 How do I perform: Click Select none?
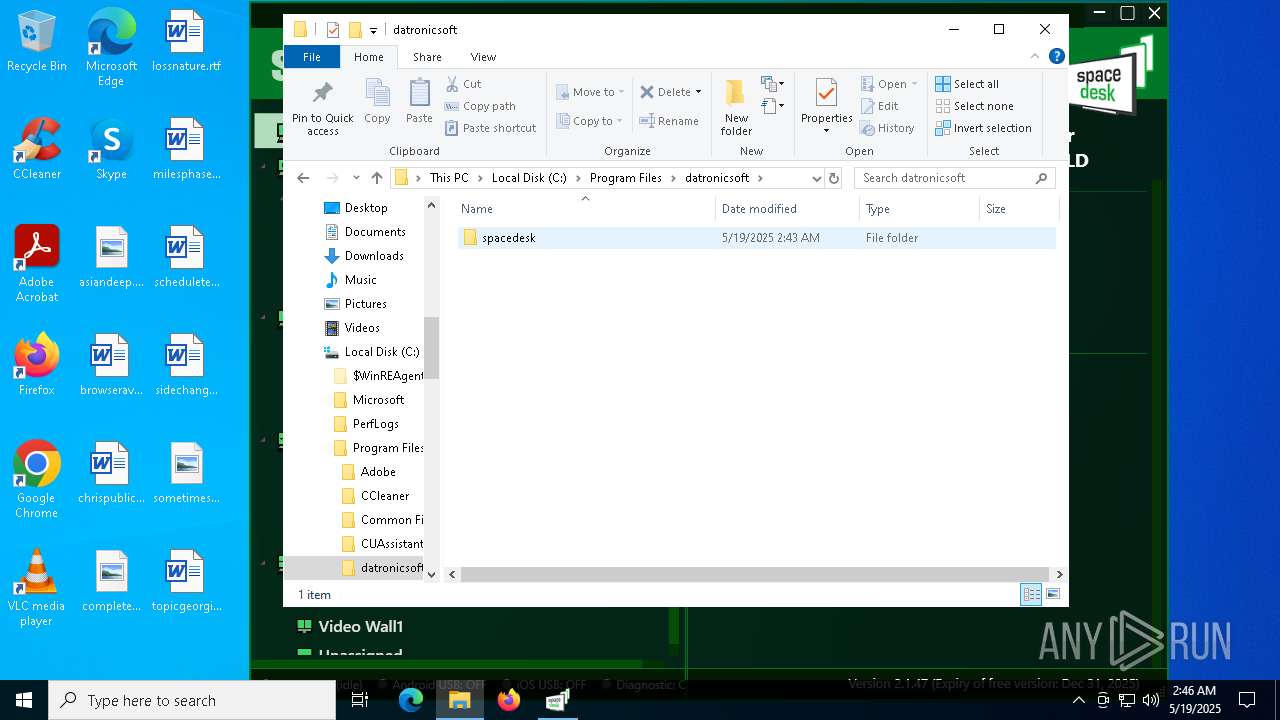pyautogui.click(x=974, y=106)
